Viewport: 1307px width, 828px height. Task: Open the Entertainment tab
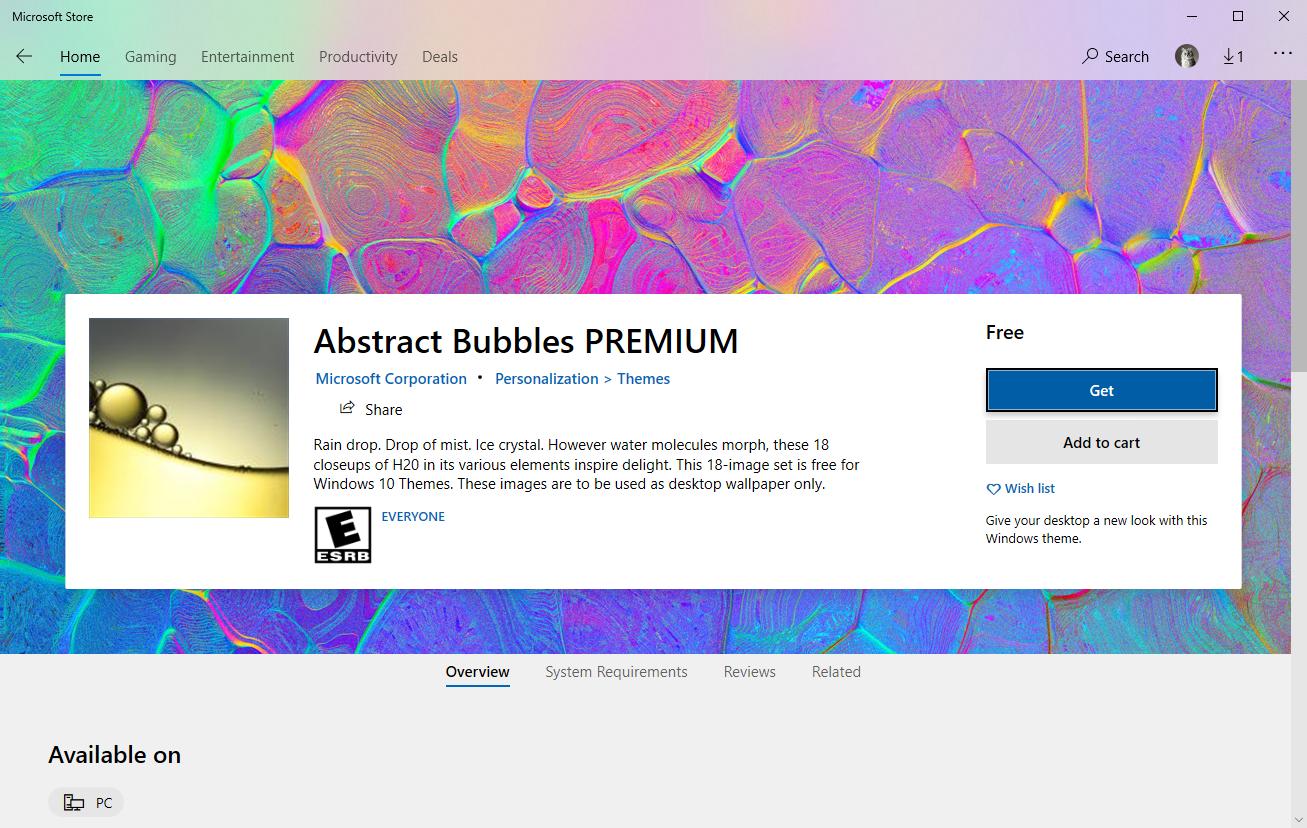pyautogui.click(x=248, y=57)
